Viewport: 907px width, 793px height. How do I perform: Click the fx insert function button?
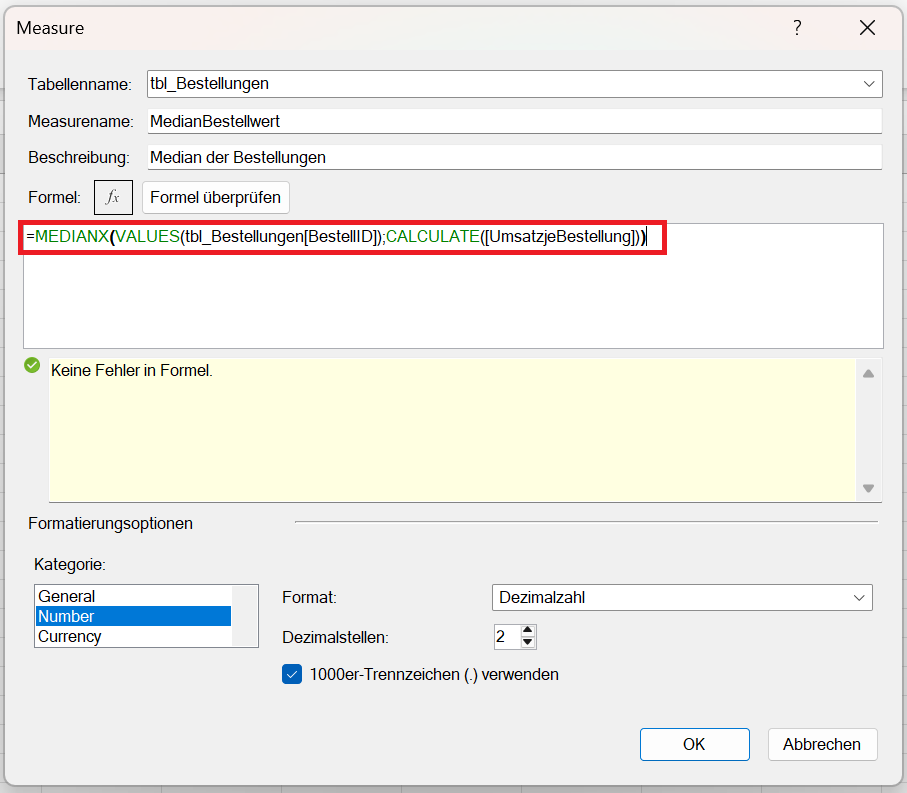(x=113, y=197)
